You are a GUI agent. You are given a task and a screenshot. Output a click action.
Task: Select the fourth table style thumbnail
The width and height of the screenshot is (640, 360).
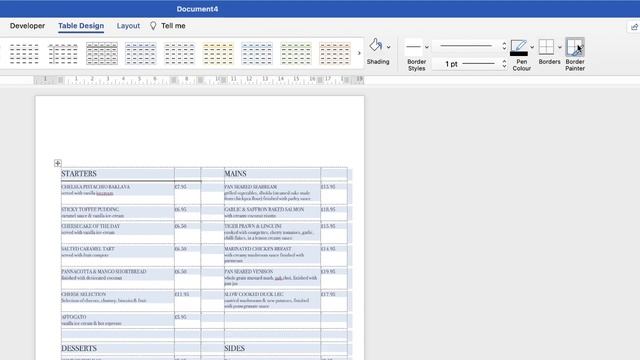click(140, 53)
